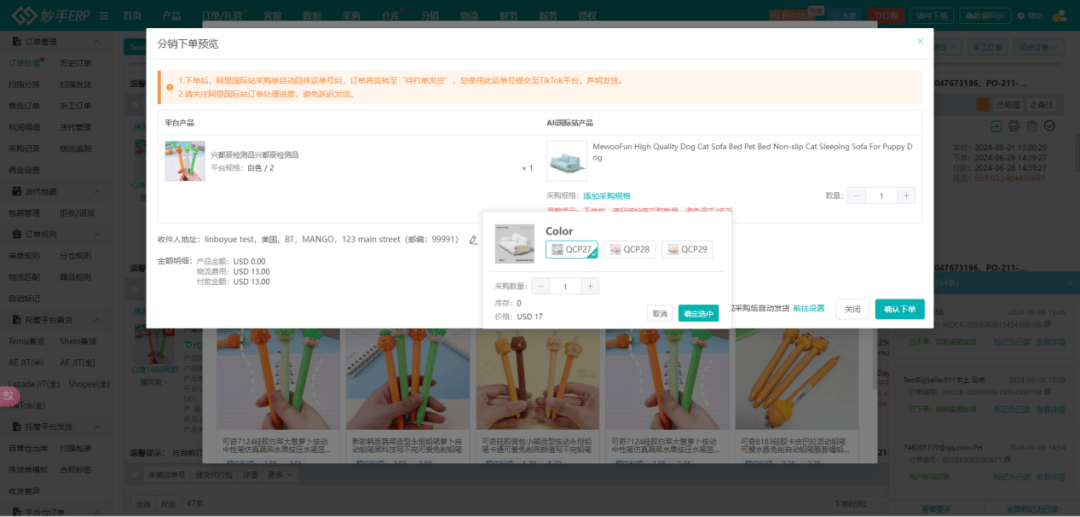Select the QCP28 color option
1080x517 pixels.
pos(630,249)
